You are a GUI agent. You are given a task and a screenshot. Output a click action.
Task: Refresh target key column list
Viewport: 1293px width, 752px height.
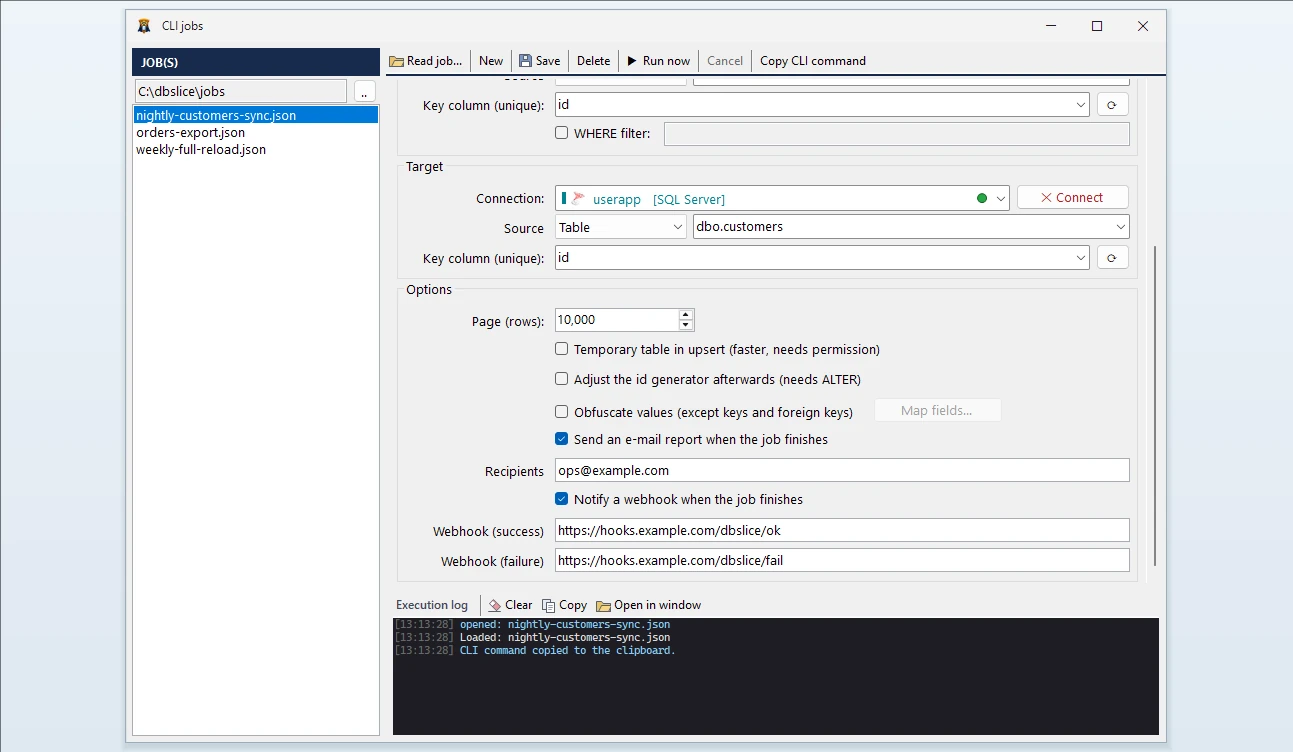tap(1113, 258)
